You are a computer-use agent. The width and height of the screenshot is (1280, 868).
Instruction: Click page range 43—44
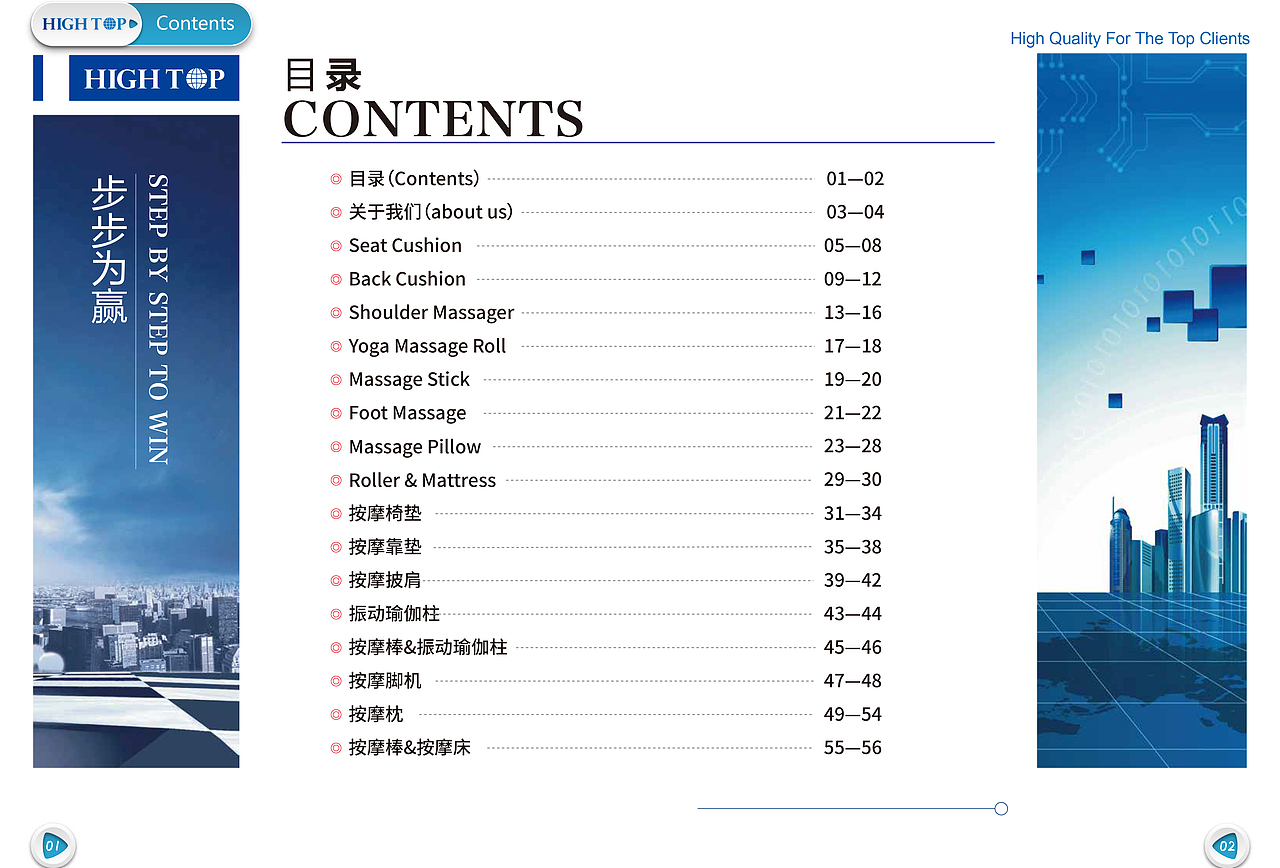[853, 614]
